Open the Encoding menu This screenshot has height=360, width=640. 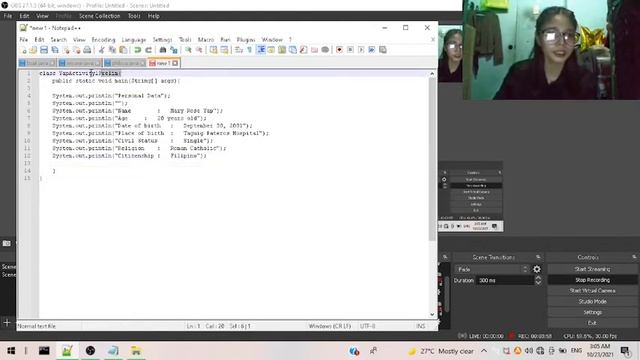(103, 40)
